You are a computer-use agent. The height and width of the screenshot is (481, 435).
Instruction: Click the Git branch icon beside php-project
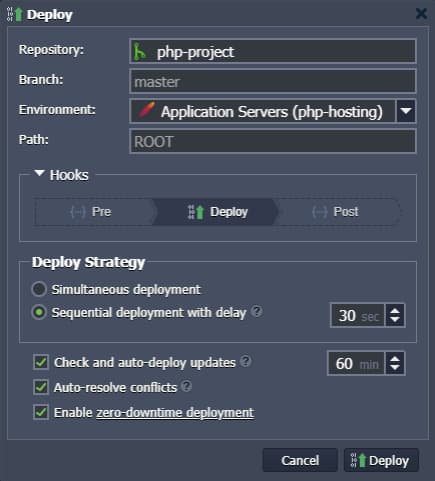139,51
